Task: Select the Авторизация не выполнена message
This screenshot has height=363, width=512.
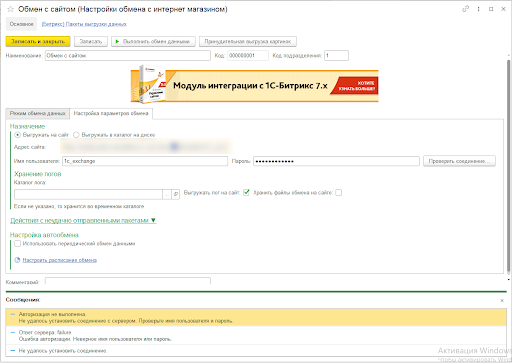Action: pyautogui.click(x=256, y=317)
